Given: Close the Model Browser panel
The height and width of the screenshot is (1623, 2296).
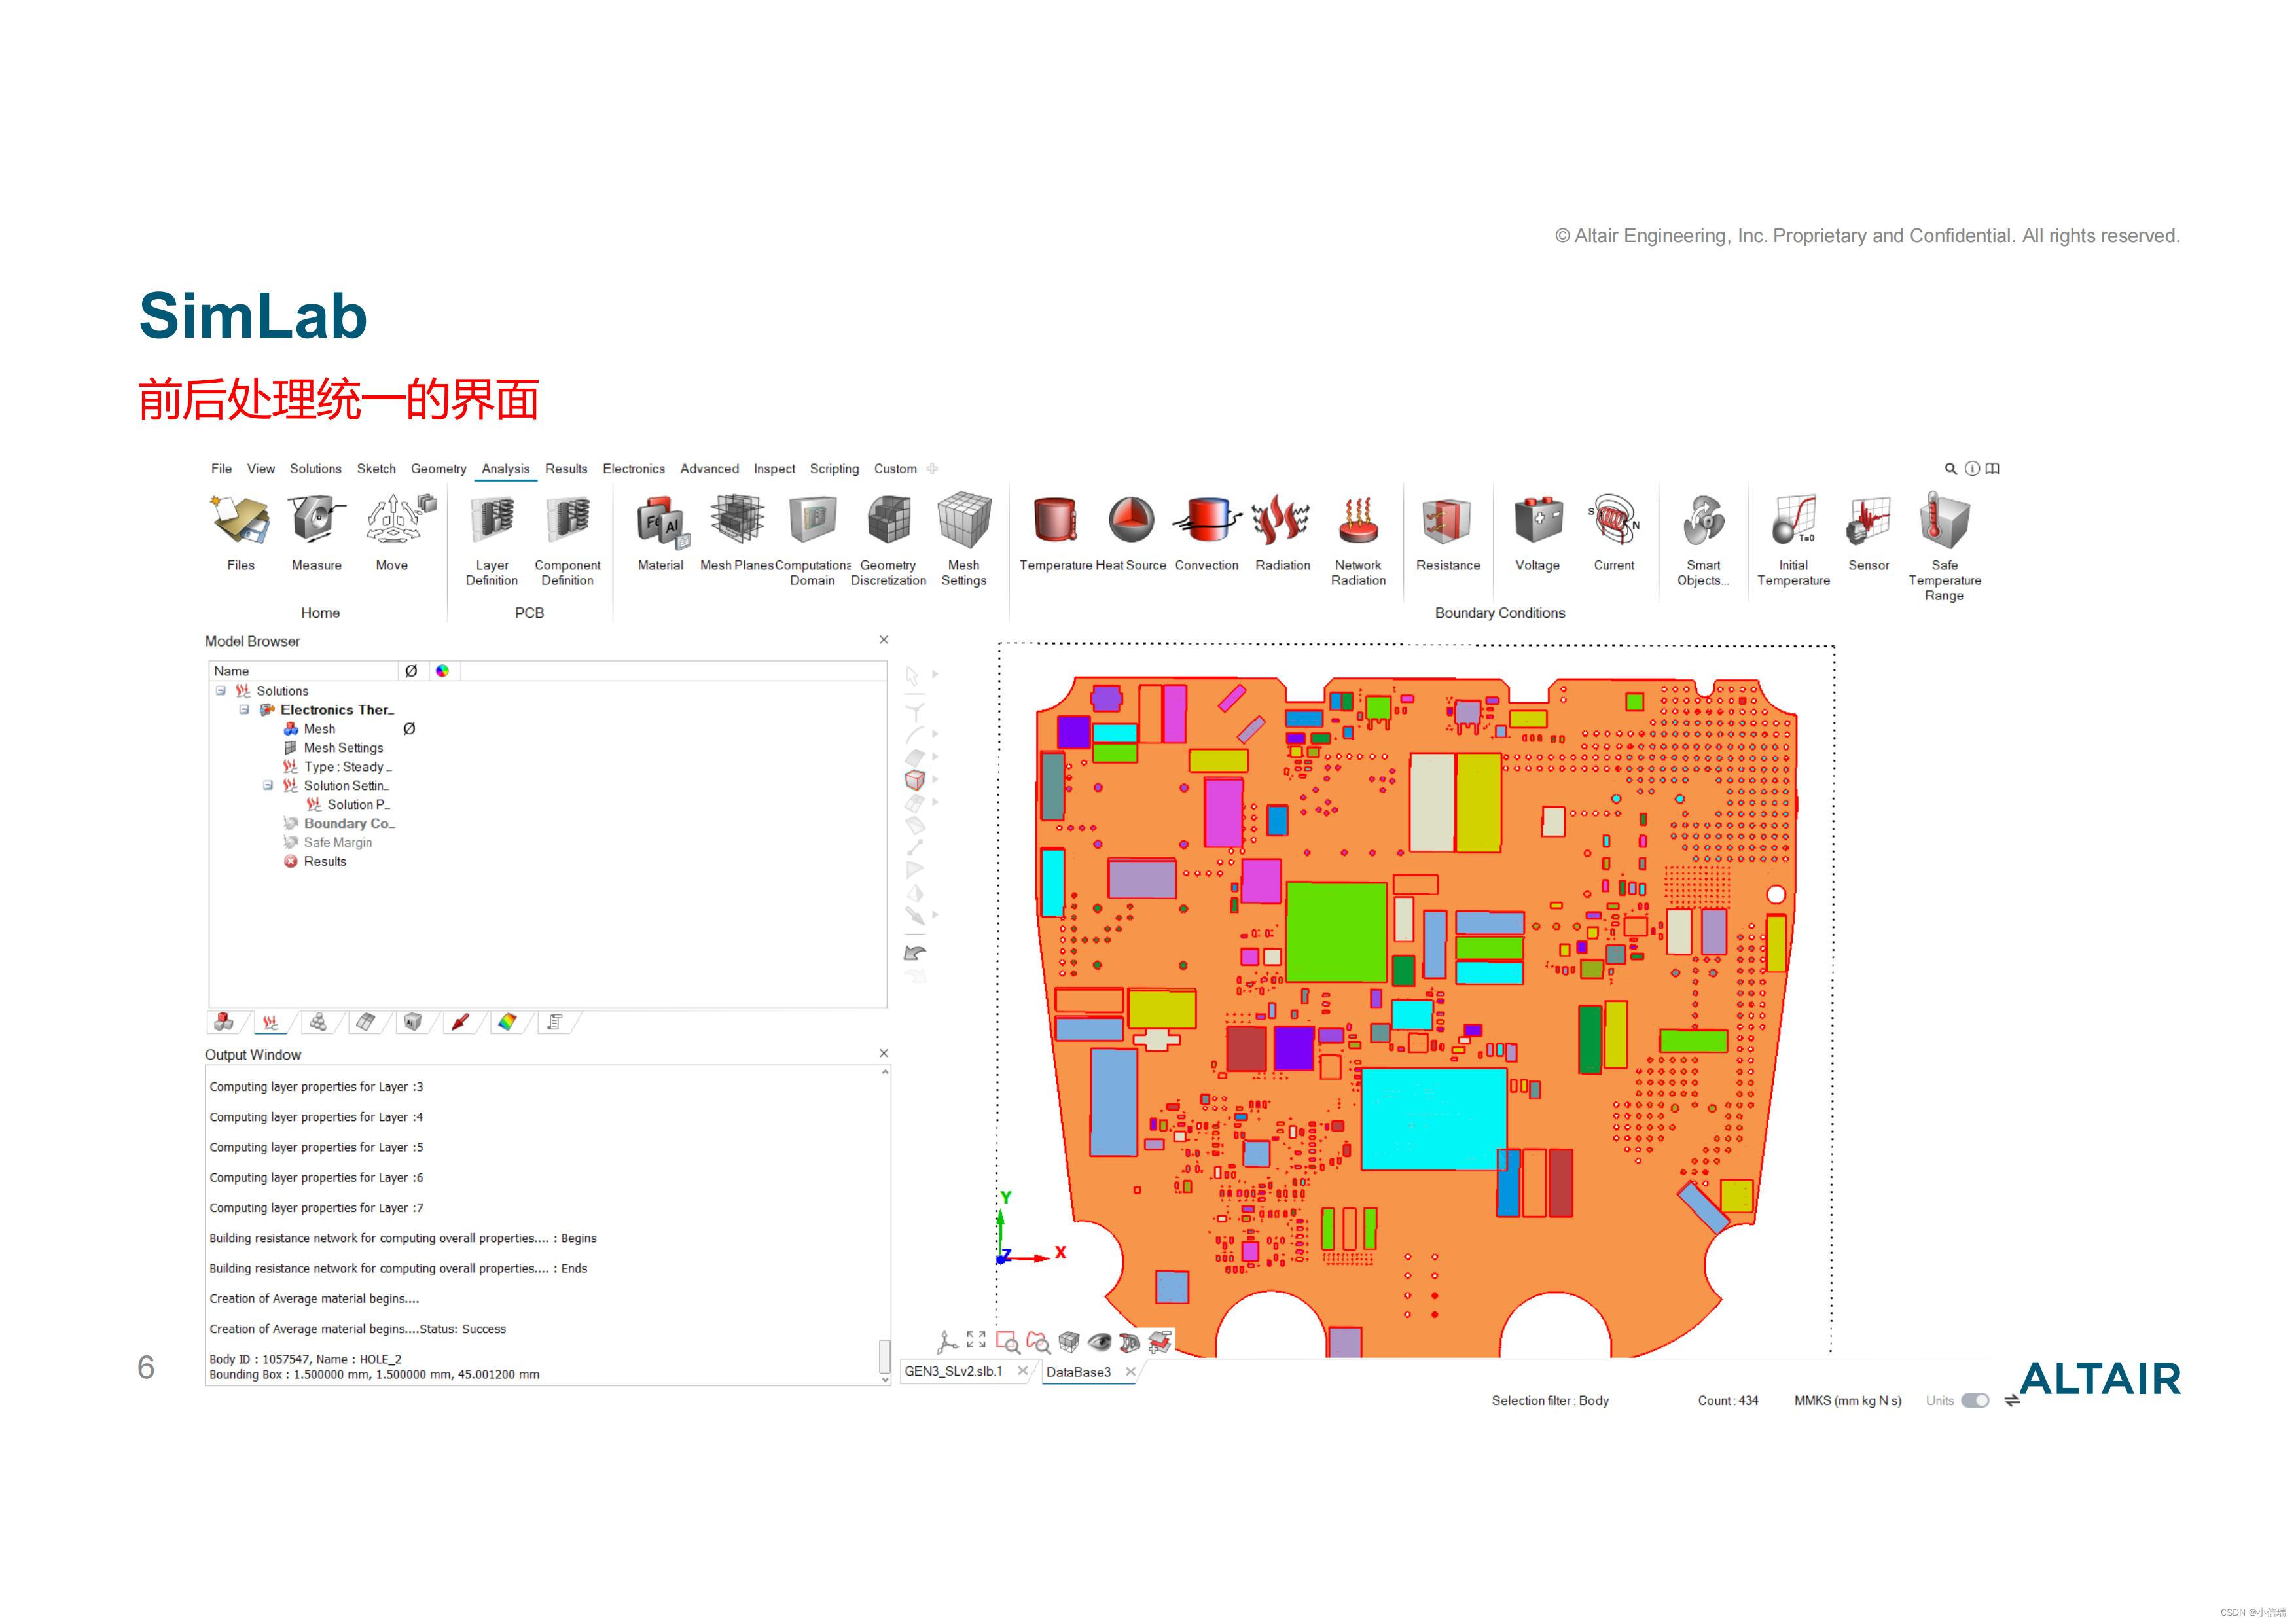Looking at the screenshot, I should coord(883,640).
